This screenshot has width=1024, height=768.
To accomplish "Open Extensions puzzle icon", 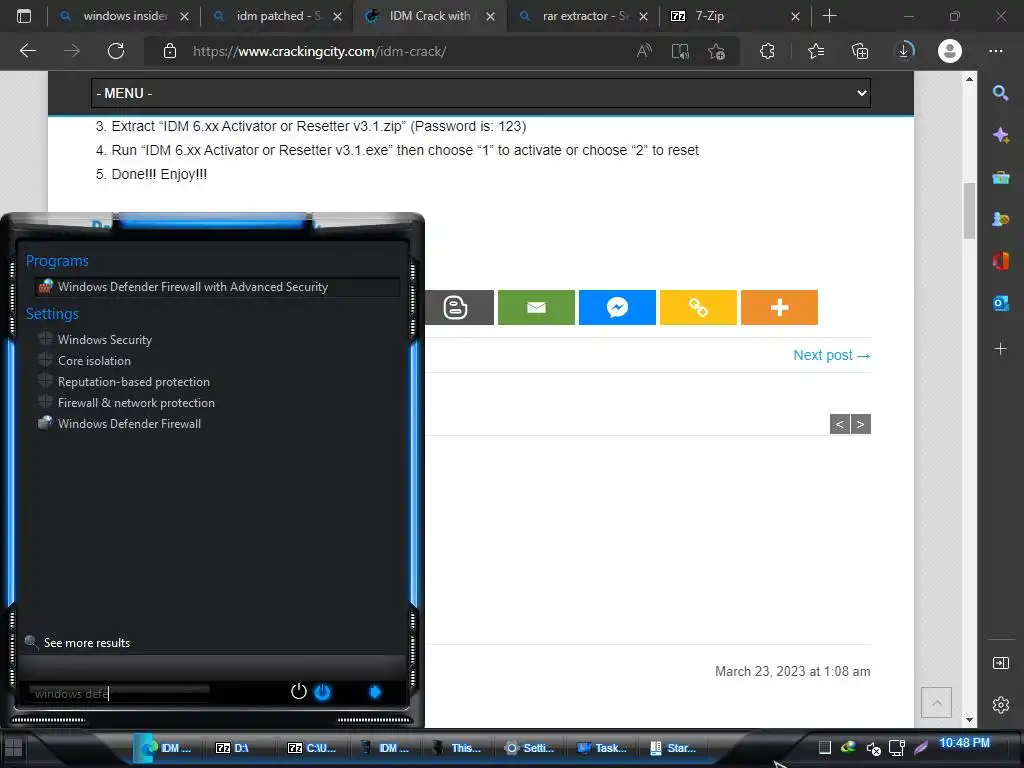I will pyautogui.click(x=767, y=51).
